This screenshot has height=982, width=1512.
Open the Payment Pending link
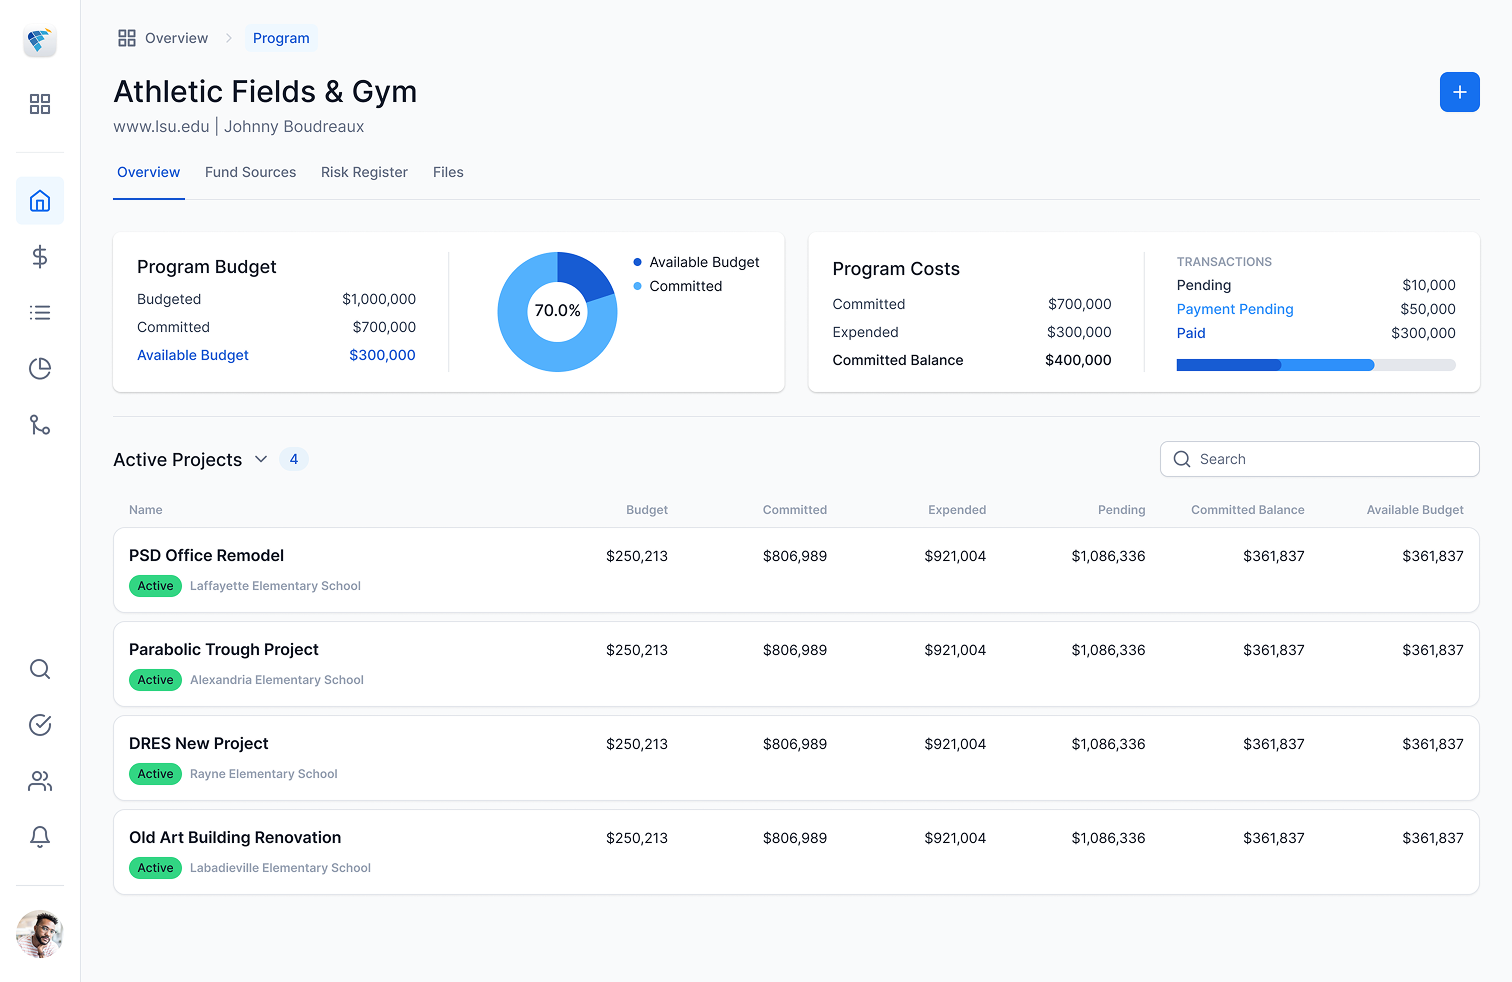click(x=1235, y=309)
